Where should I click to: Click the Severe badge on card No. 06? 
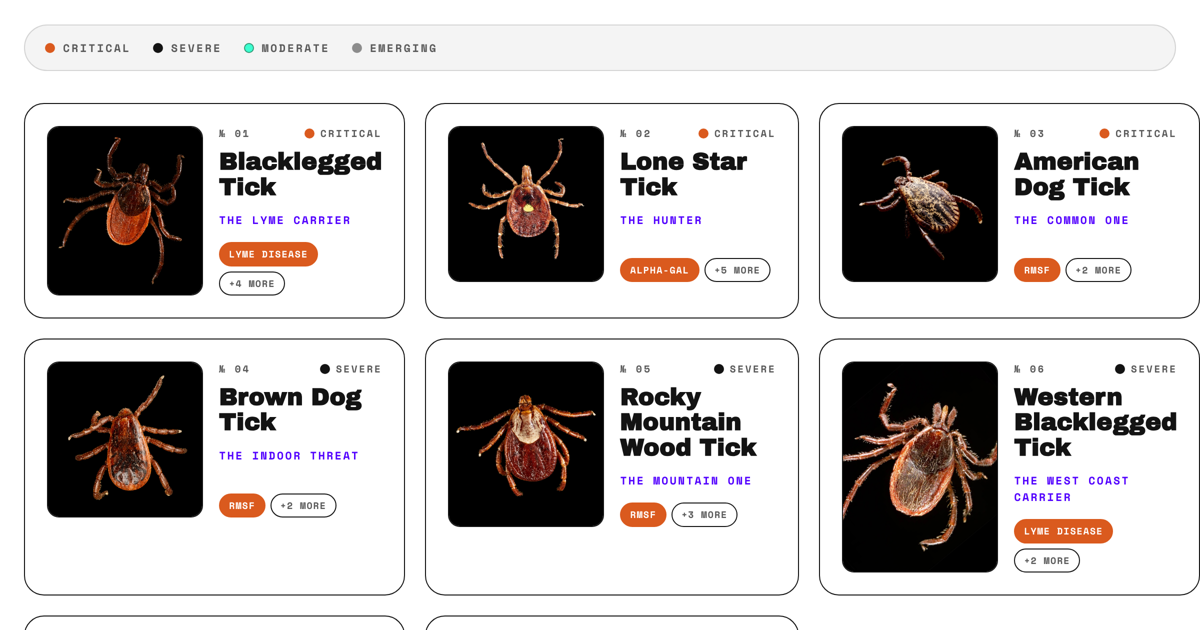tap(1146, 369)
